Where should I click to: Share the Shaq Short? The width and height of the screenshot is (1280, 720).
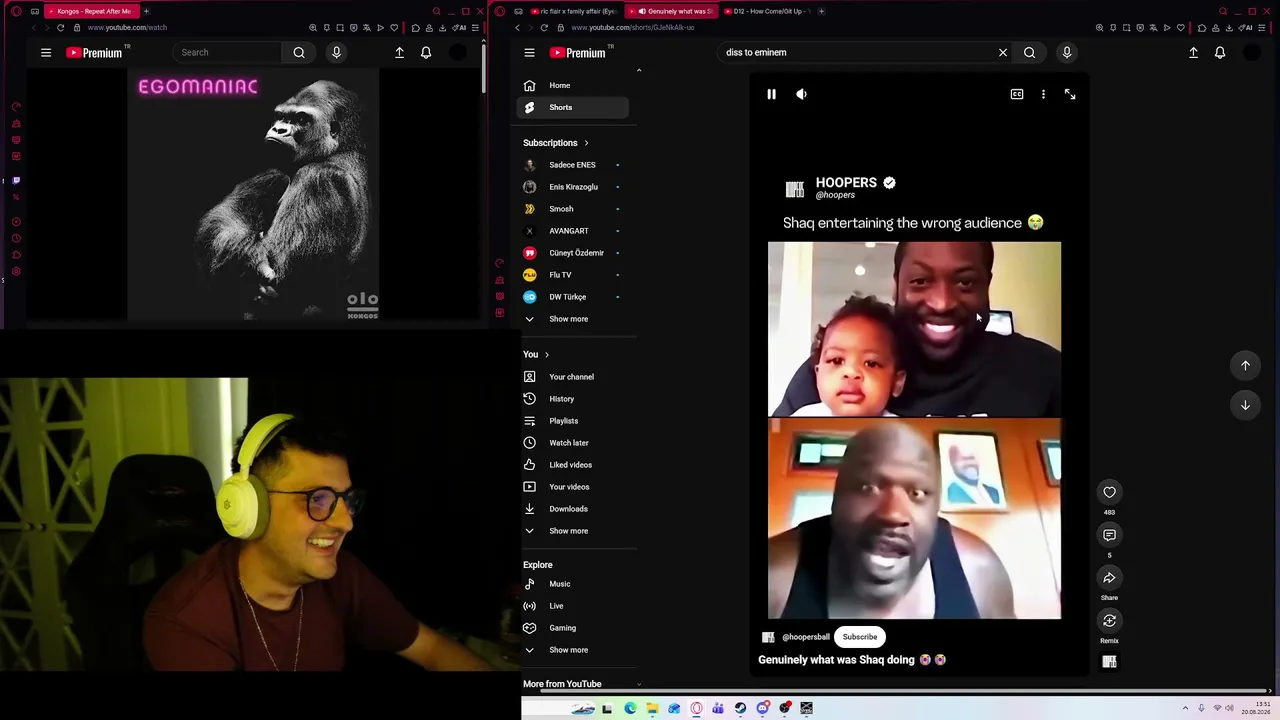(1109, 578)
